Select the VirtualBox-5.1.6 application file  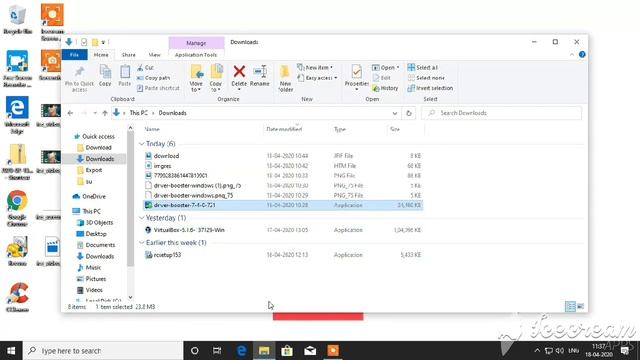tap(283, 230)
